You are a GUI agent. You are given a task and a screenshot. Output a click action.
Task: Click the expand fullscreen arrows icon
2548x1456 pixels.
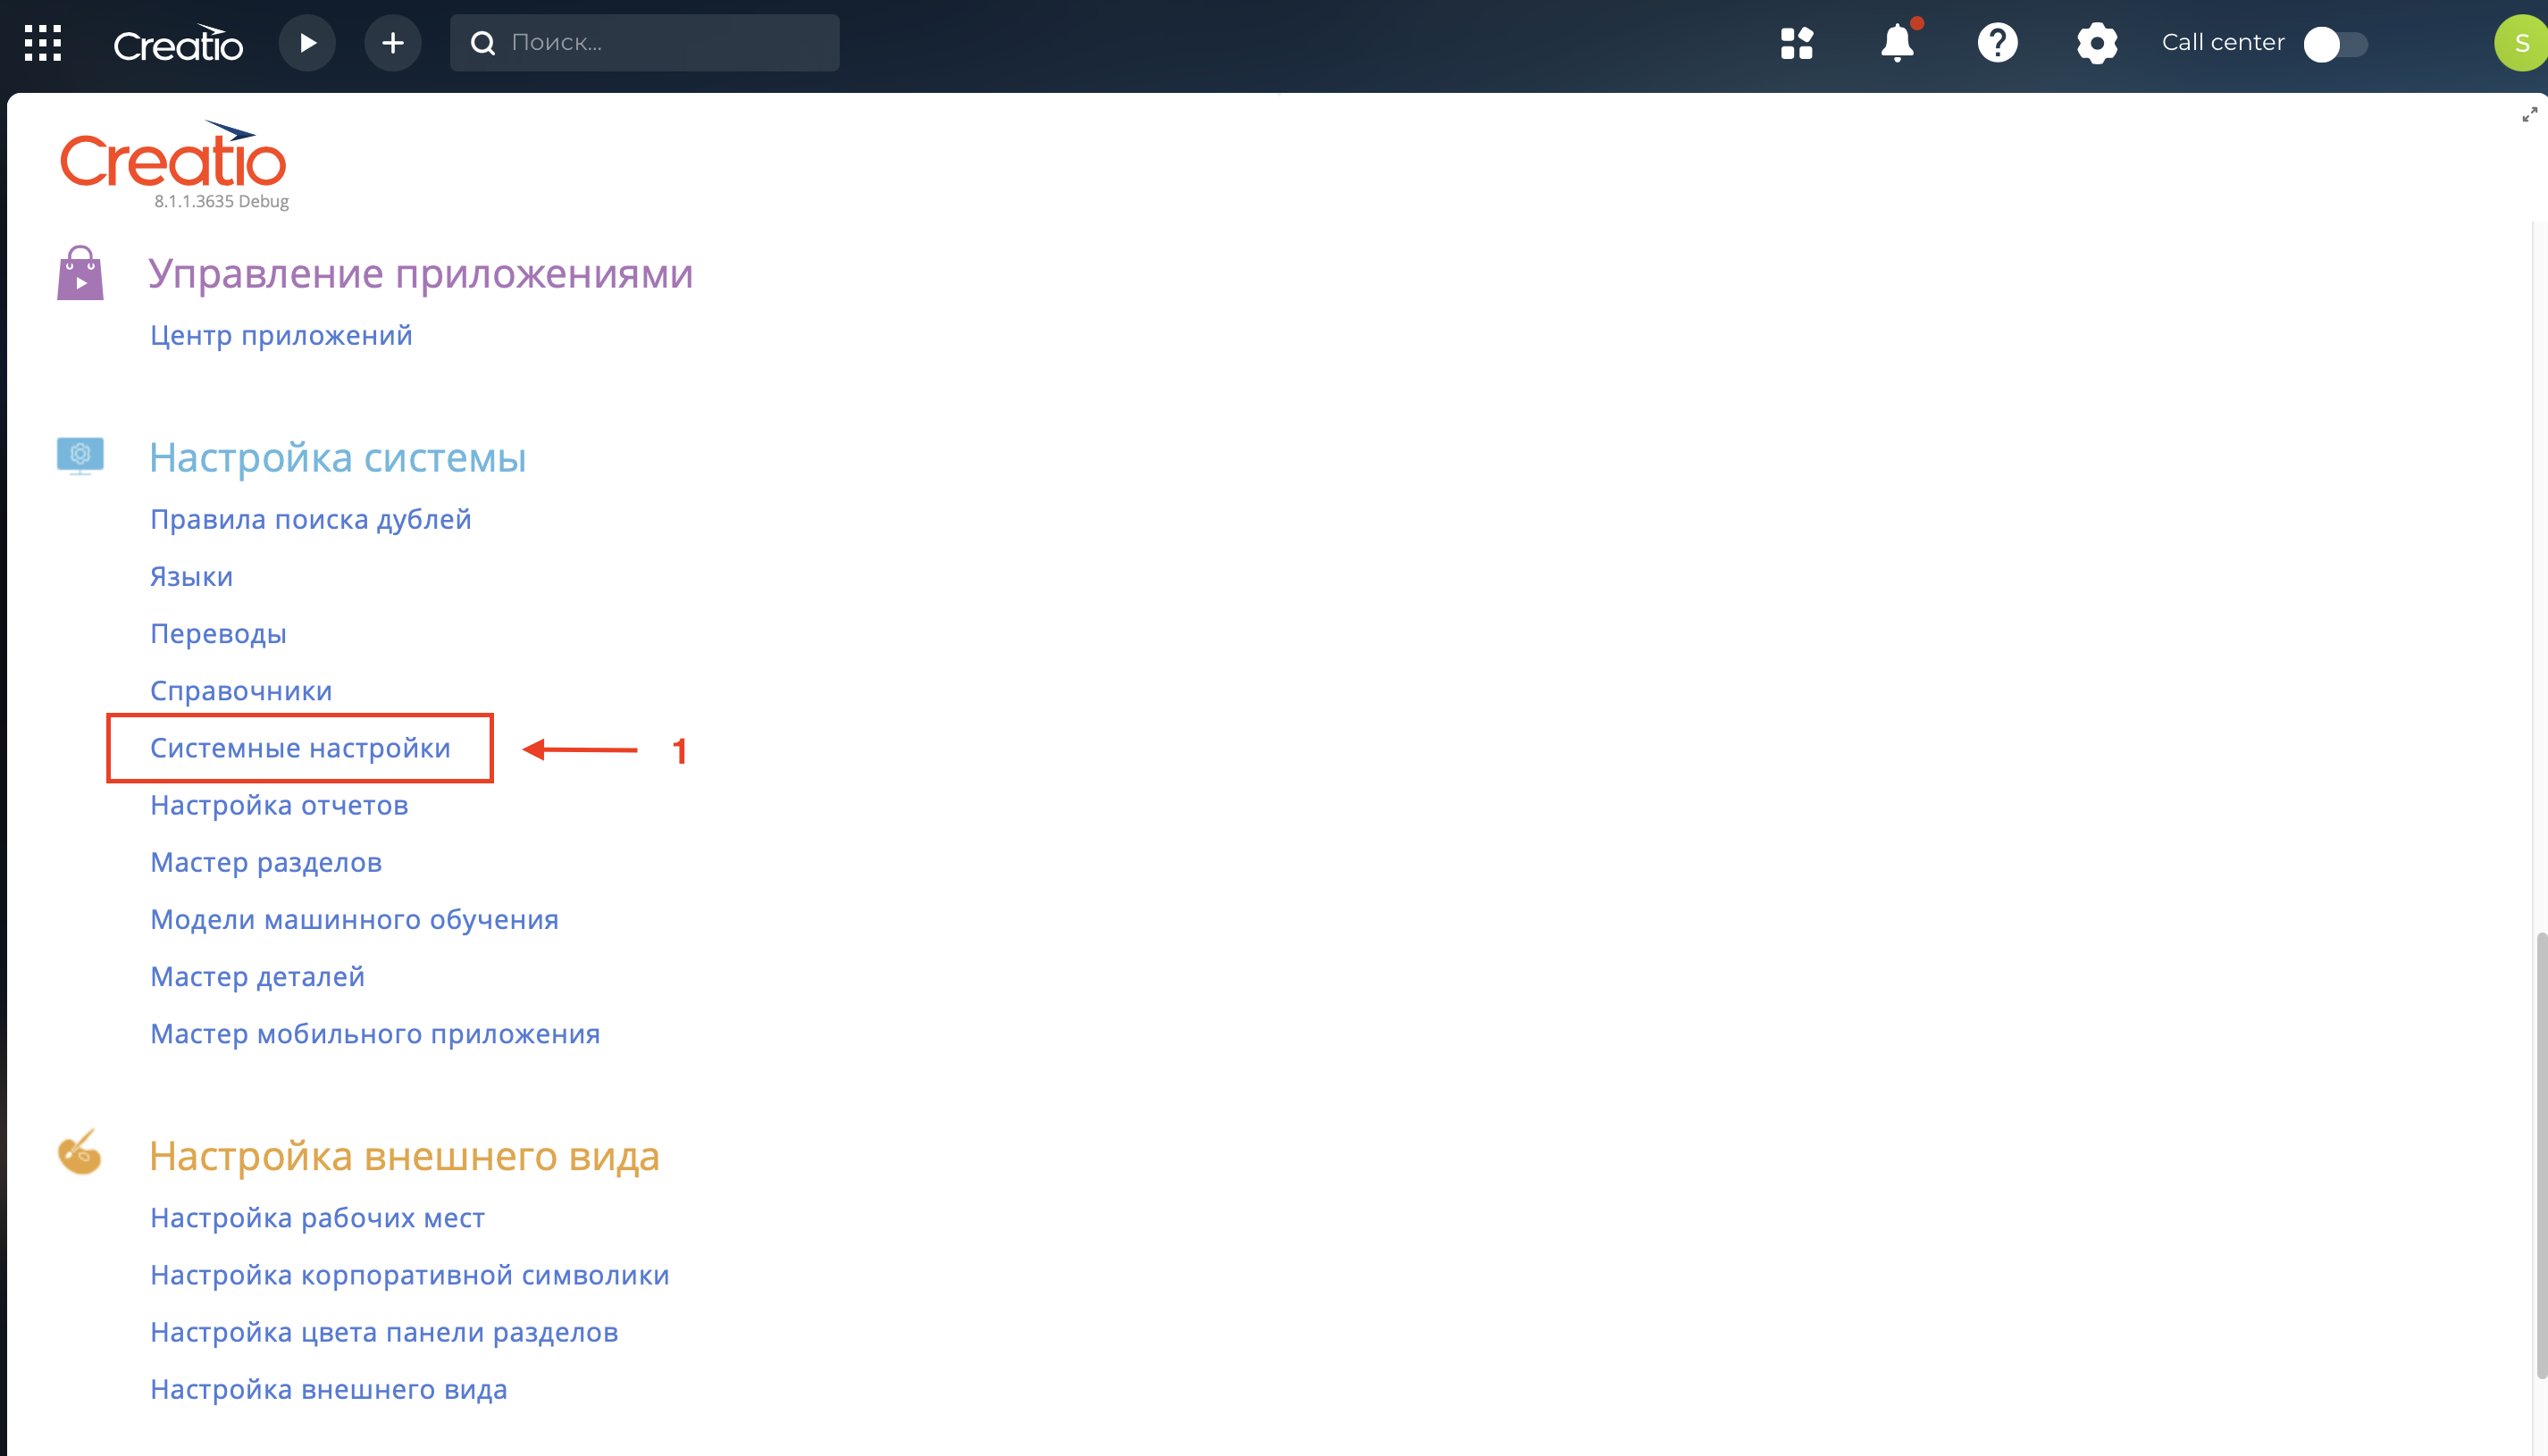coord(2530,115)
